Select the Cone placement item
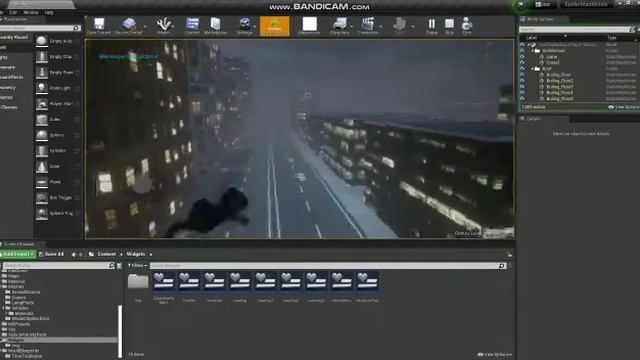 point(57,166)
